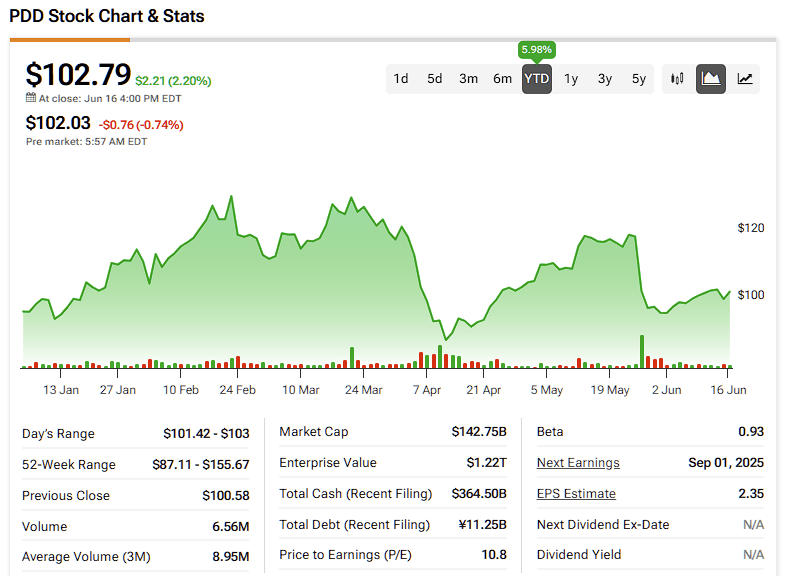Click the Beta value 0.93
The height and width of the screenshot is (576, 790).
[x=751, y=432]
